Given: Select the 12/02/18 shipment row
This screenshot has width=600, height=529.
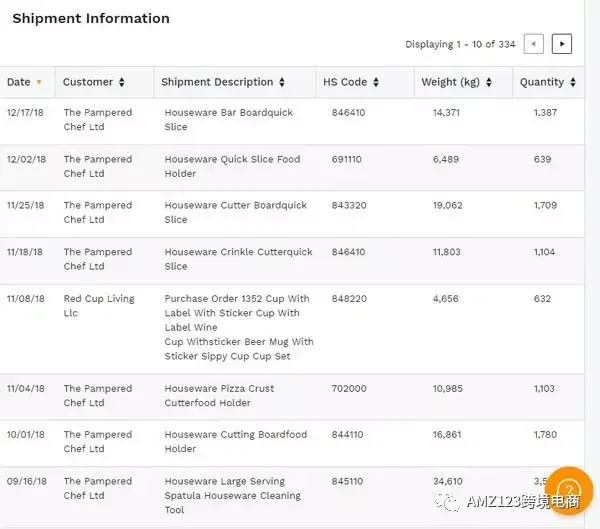Looking at the screenshot, I should pyautogui.click(x=292, y=167).
